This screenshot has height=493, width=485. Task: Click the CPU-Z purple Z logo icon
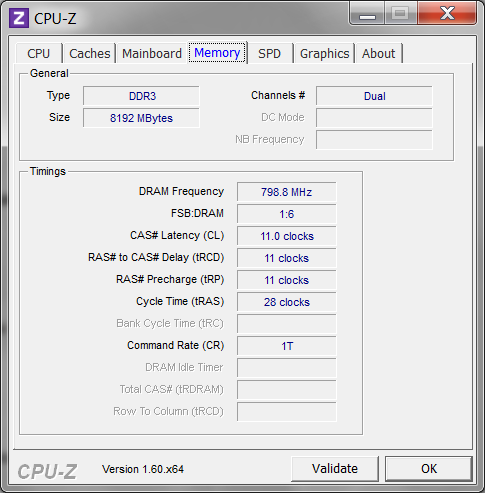19,18
